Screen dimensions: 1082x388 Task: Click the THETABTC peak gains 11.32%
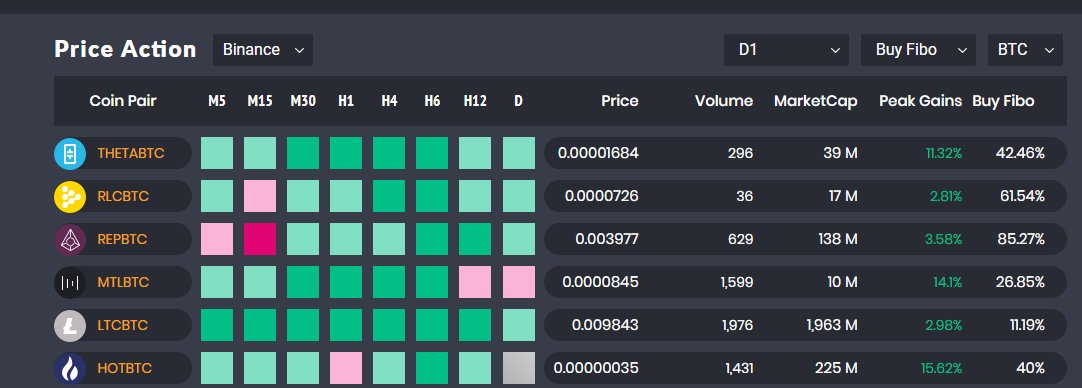tap(943, 153)
